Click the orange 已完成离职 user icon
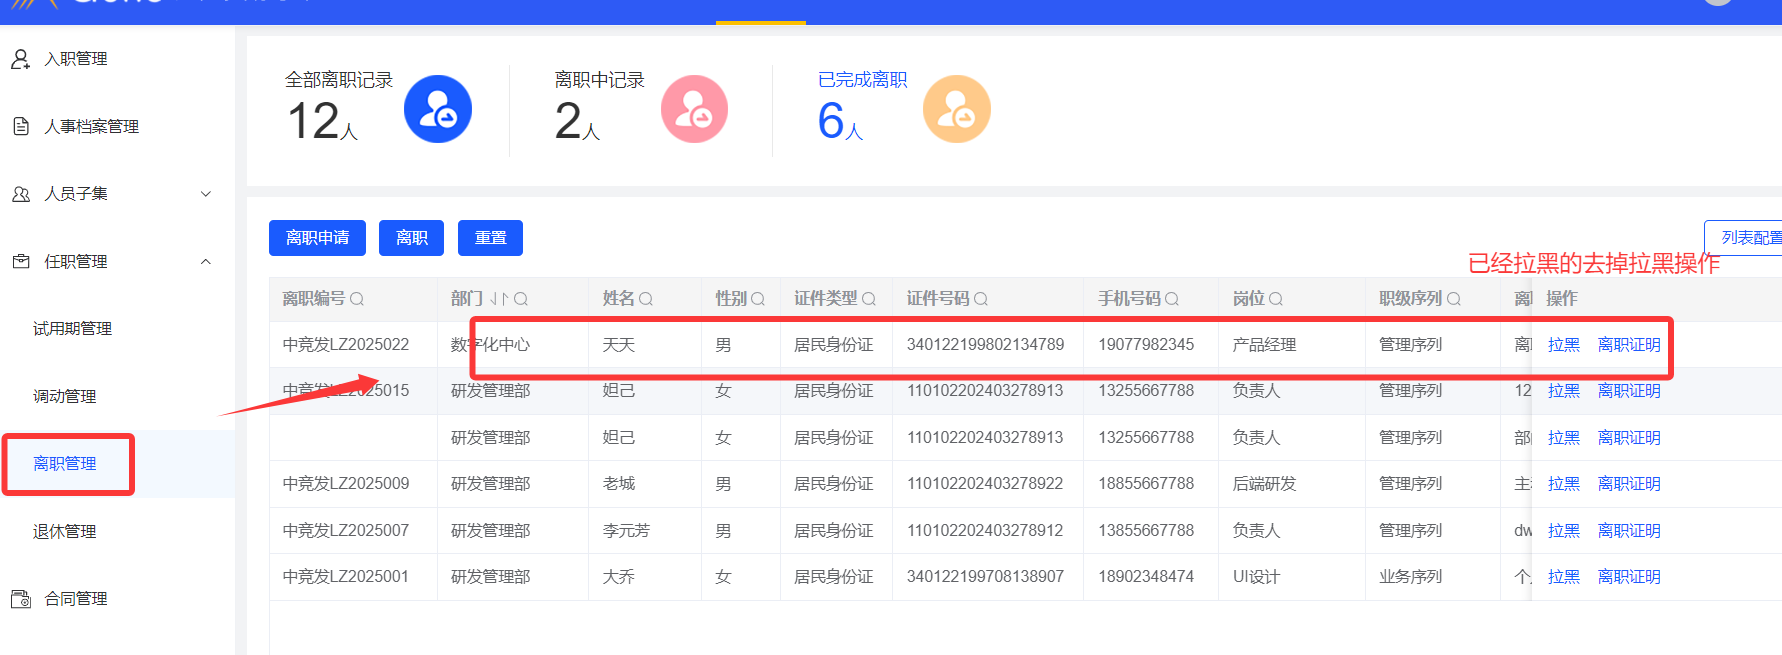The height and width of the screenshot is (655, 1782). [x=956, y=109]
